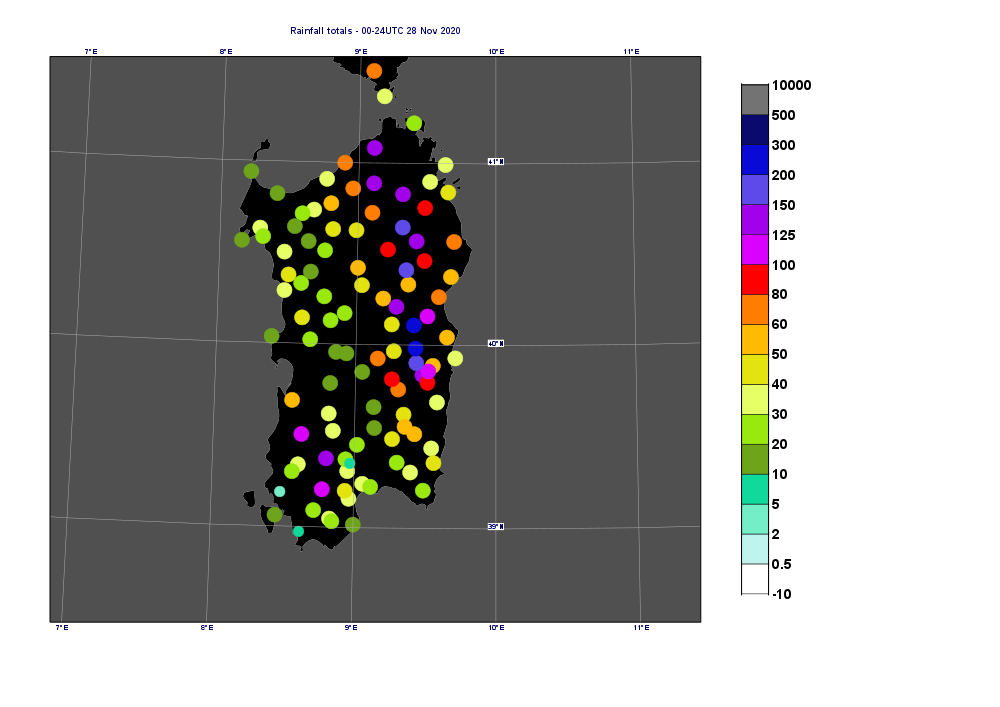Click the '-10' legend label
This screenshot has height=707, width=1000.
click(x=781, y=594)
